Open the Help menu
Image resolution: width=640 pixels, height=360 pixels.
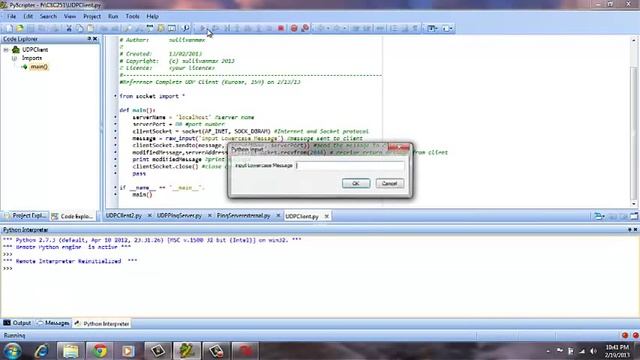(152, 16)
